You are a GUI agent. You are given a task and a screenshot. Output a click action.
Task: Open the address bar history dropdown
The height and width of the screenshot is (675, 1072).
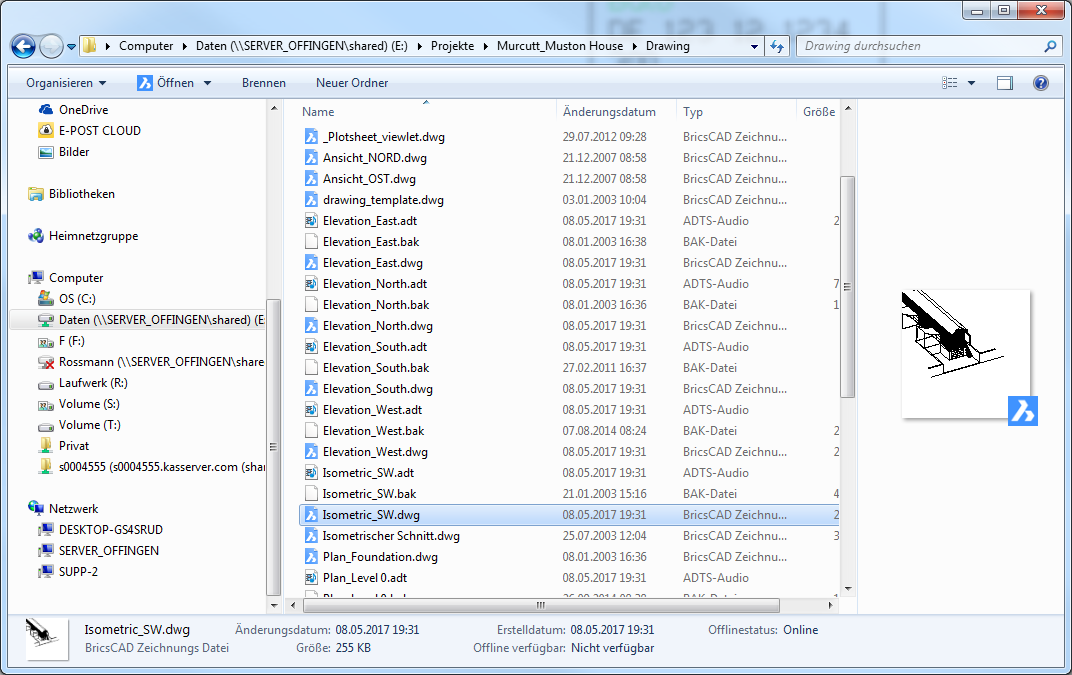tap(754, 46)
